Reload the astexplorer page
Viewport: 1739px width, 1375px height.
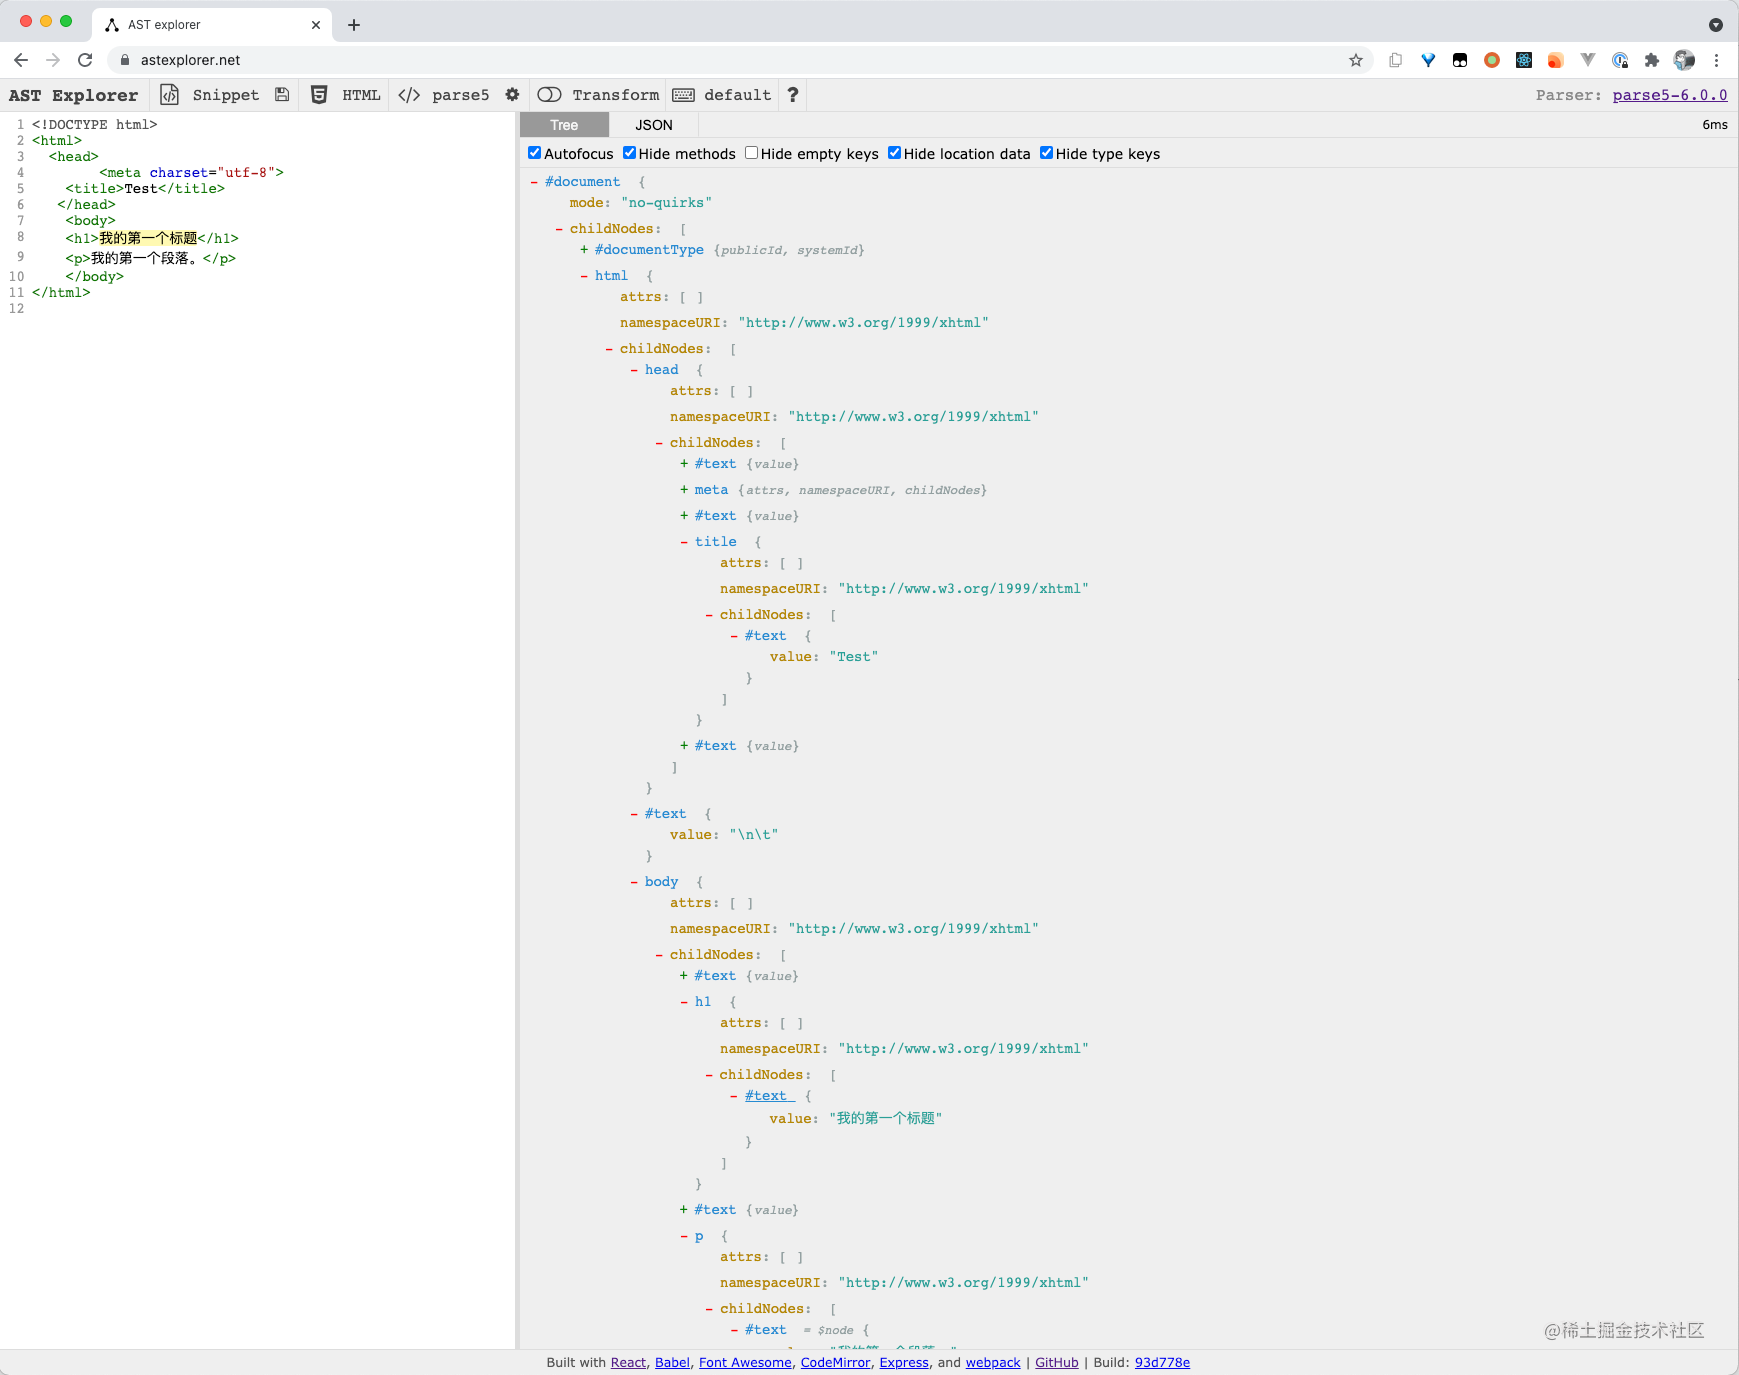pyautogui.click(x=85, y=60)
